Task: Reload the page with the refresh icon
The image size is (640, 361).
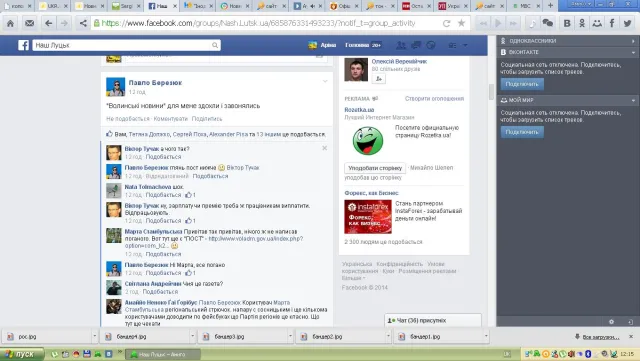Action: pyautogui.click(x=447, y=23)
